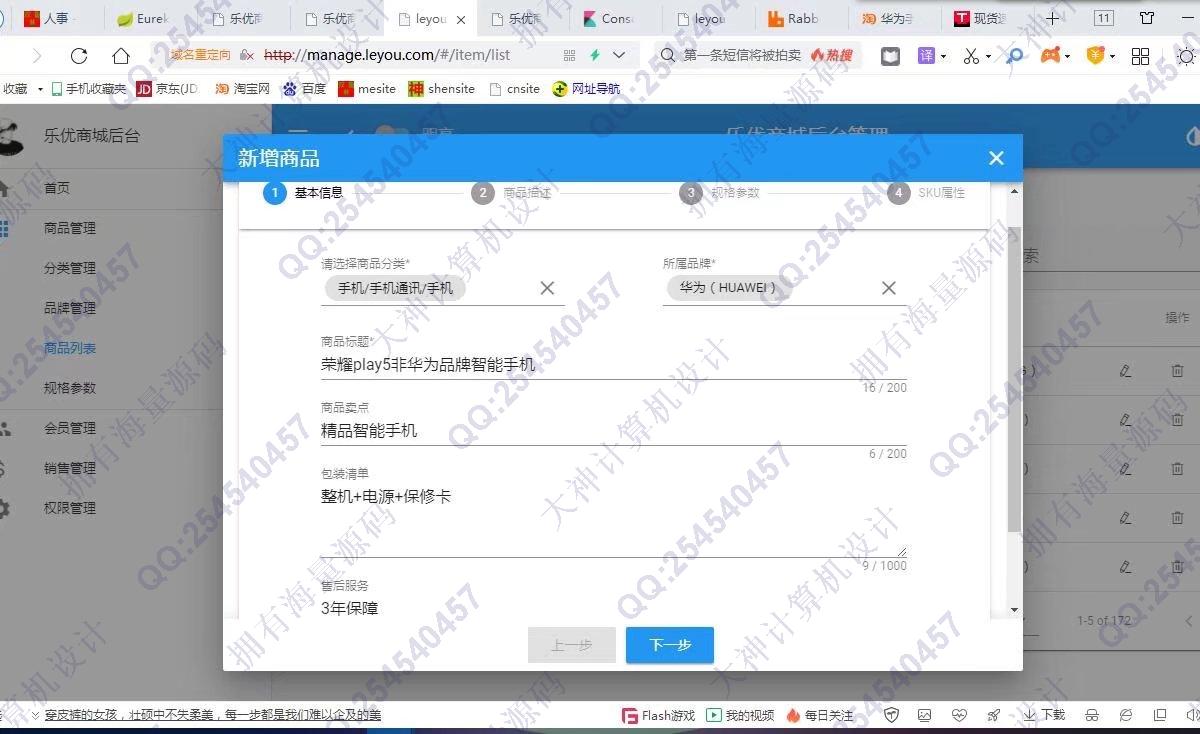Open the 京东 bookmark
This screenshot has width=1200, height=734.
(x=168, y=89)
